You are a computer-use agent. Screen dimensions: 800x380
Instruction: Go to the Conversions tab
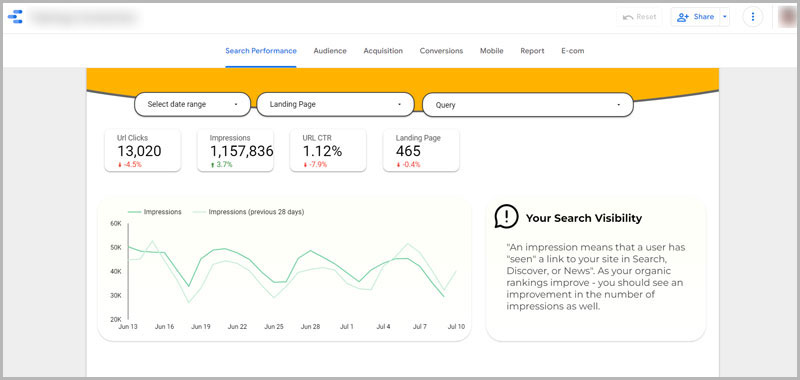tap(441, 51)
